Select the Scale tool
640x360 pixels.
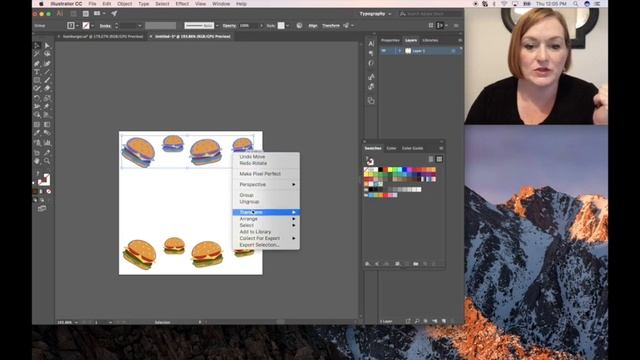47,98
